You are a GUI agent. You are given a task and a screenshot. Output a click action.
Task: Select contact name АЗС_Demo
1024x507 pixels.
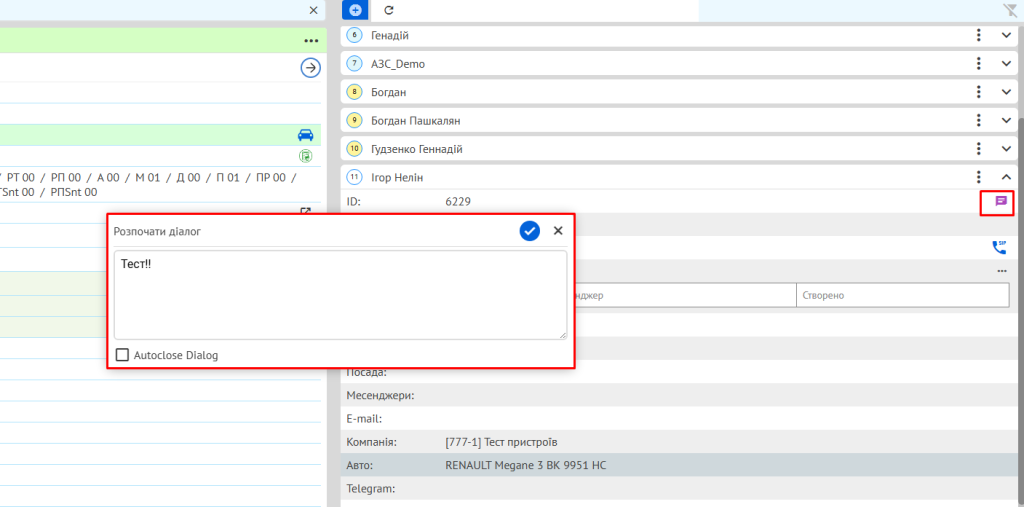(397, 64)
